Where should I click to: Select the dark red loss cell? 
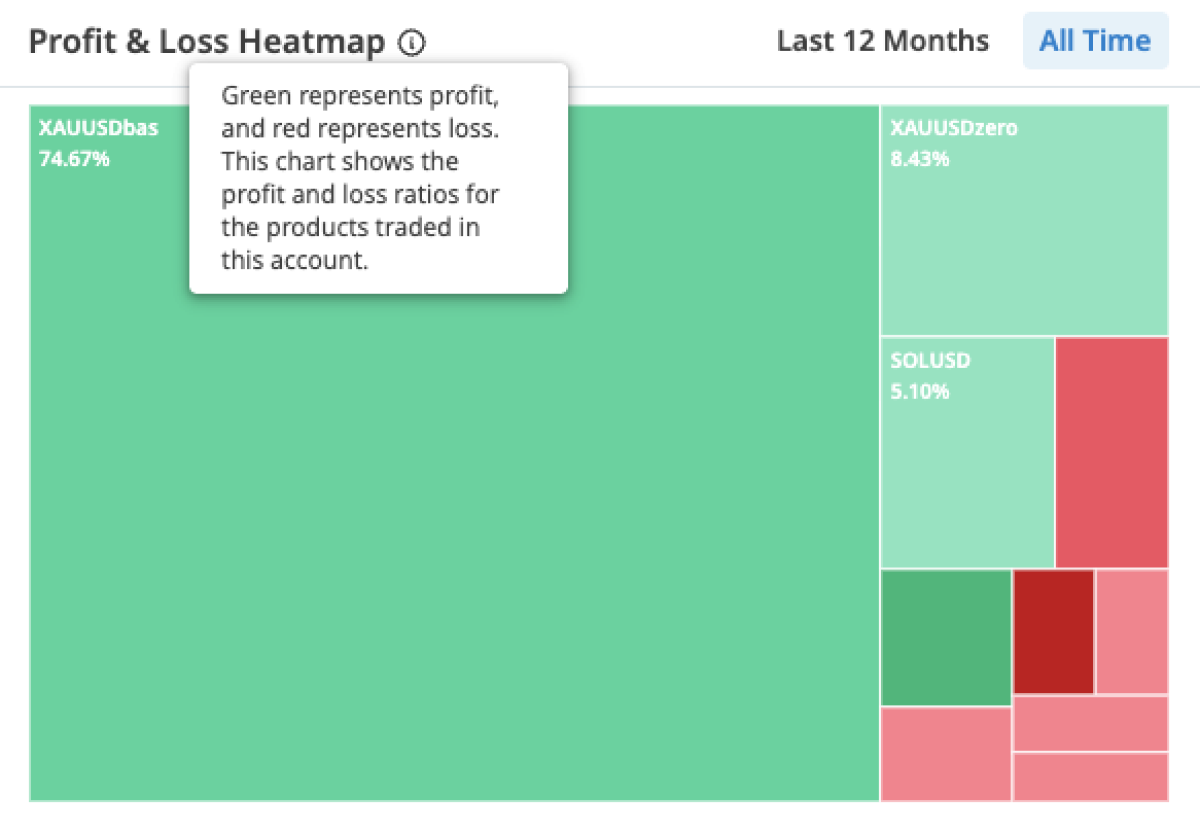click(1052, 631)
